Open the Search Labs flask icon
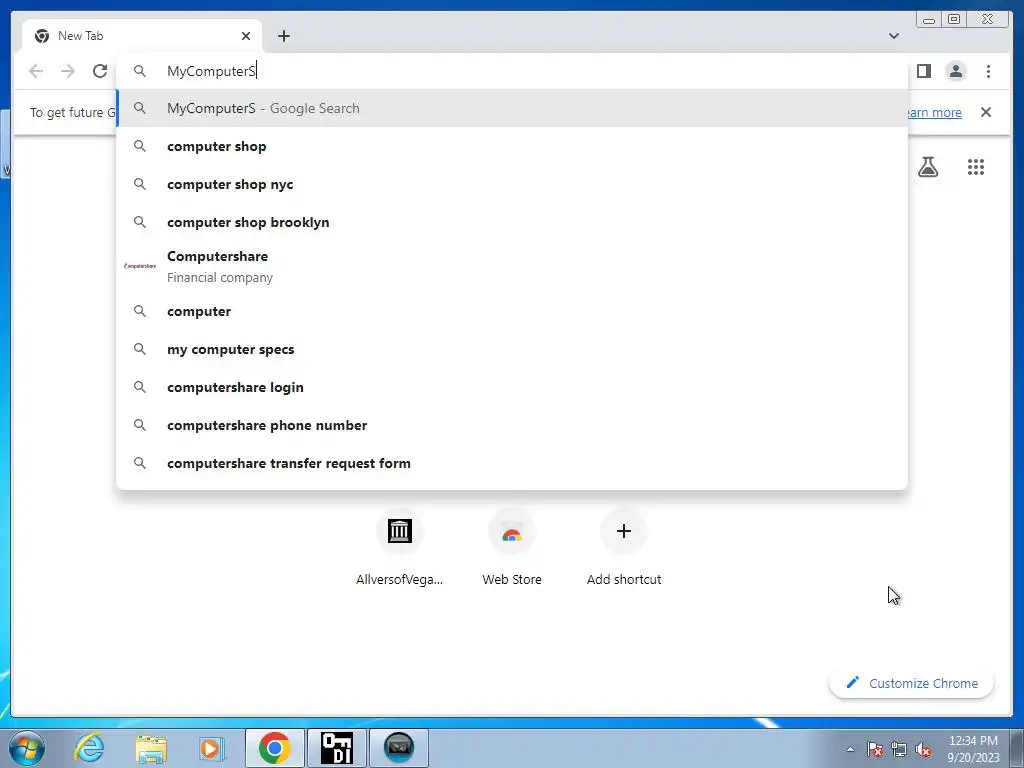 [927, 167]
